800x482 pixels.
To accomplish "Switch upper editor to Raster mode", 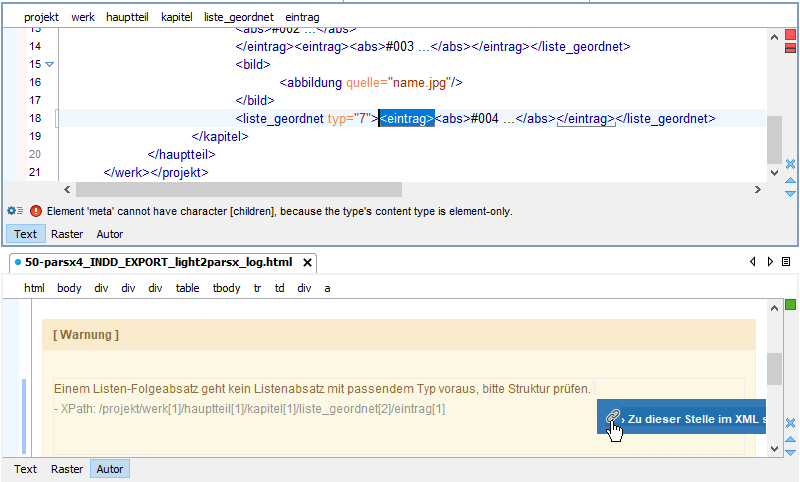I will click(67, 234).
